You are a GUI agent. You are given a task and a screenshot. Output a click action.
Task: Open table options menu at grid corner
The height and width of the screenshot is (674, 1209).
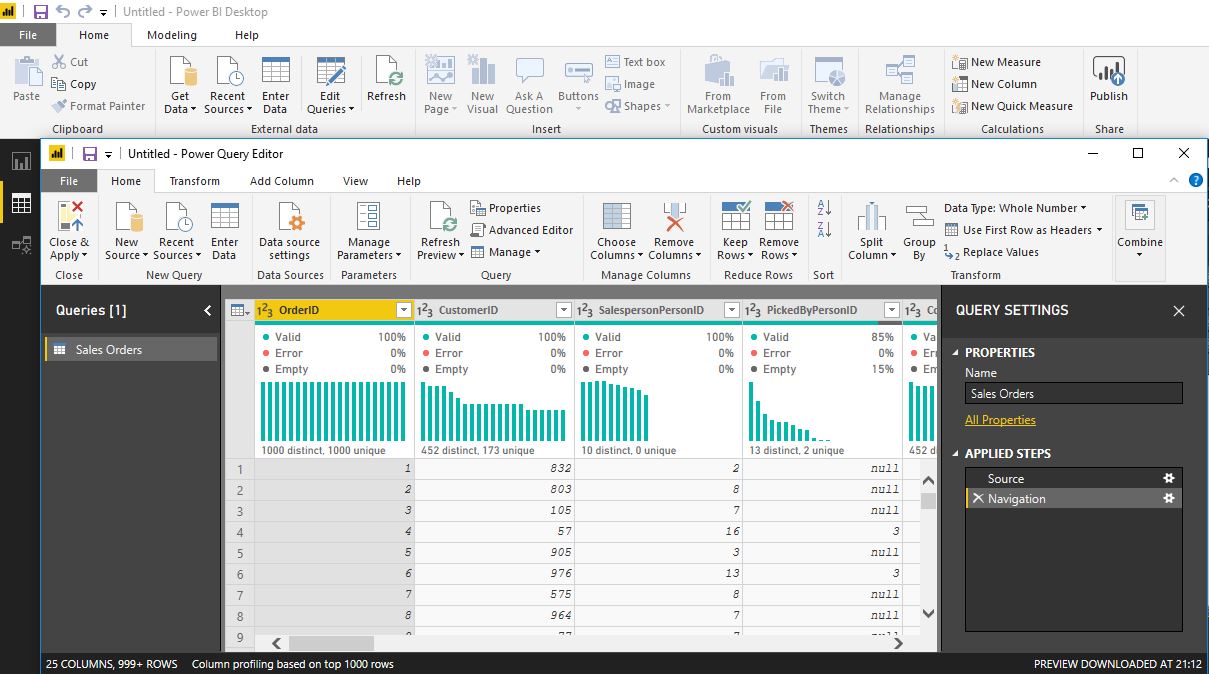tap(240, 311)
